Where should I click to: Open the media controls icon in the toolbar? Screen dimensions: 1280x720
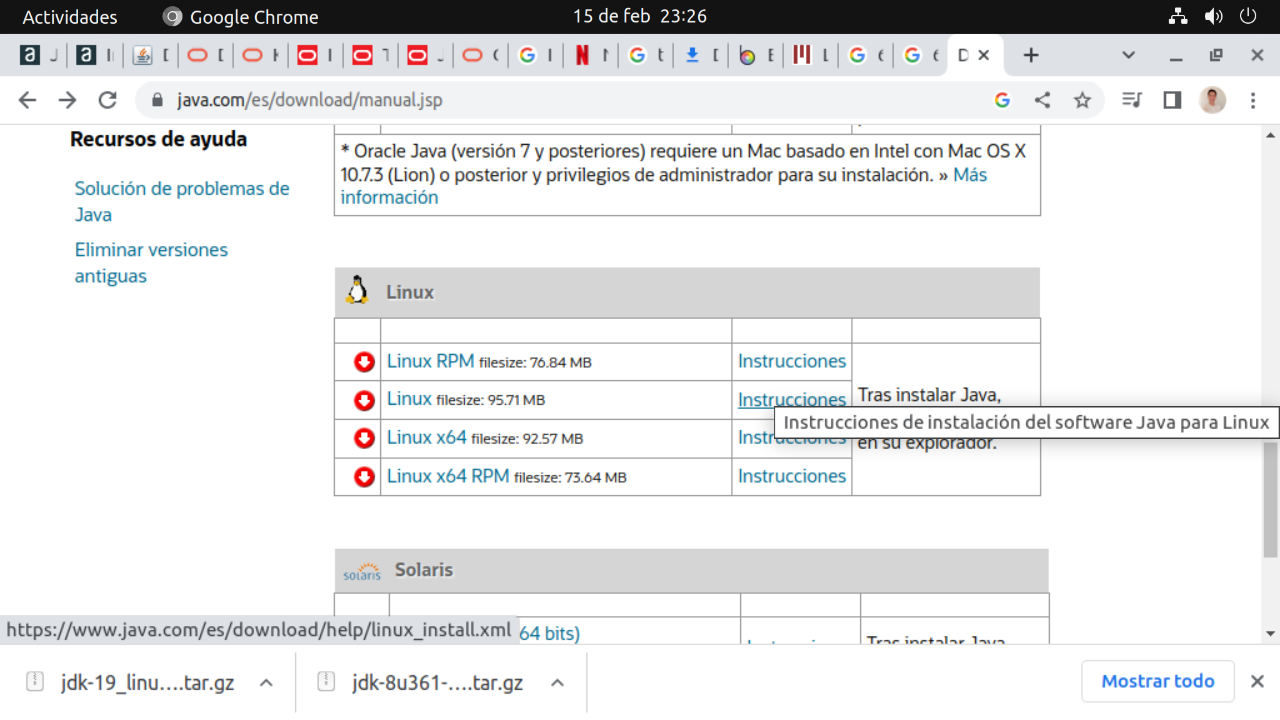click(x=1132, y=100)
